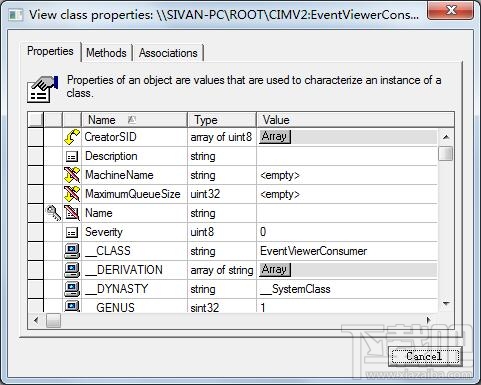
Task: Click the 'array of string' type cell
Action: coord(222,270)
